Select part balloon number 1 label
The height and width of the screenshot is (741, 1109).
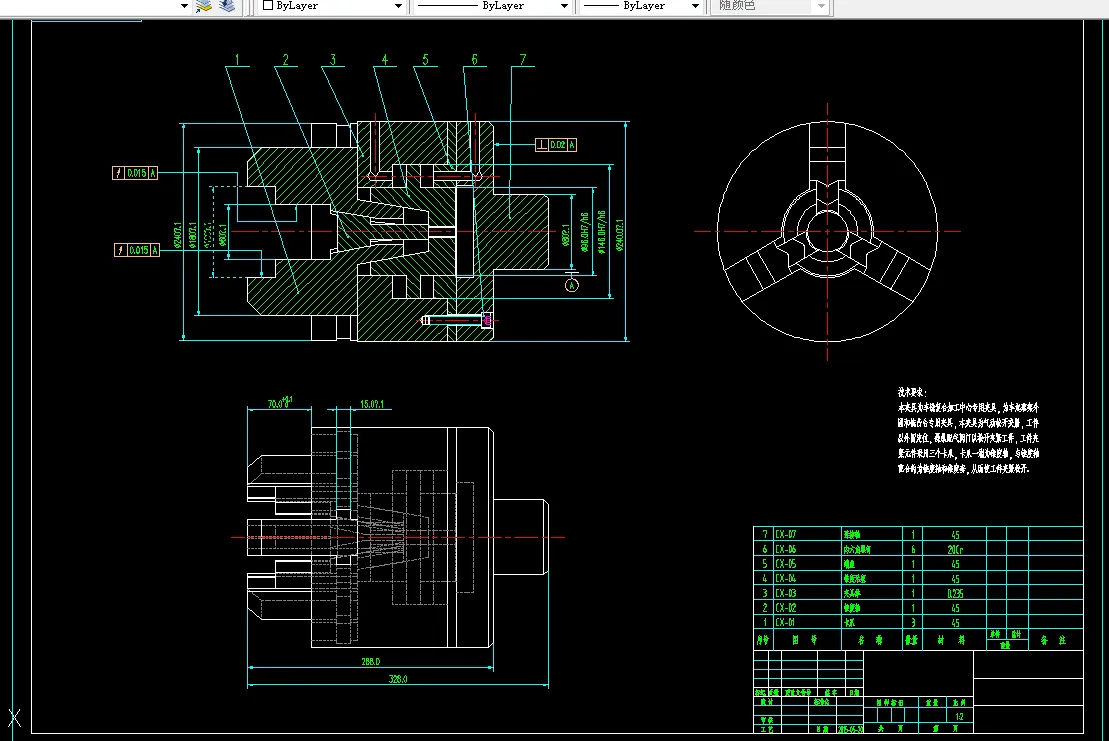237,60
